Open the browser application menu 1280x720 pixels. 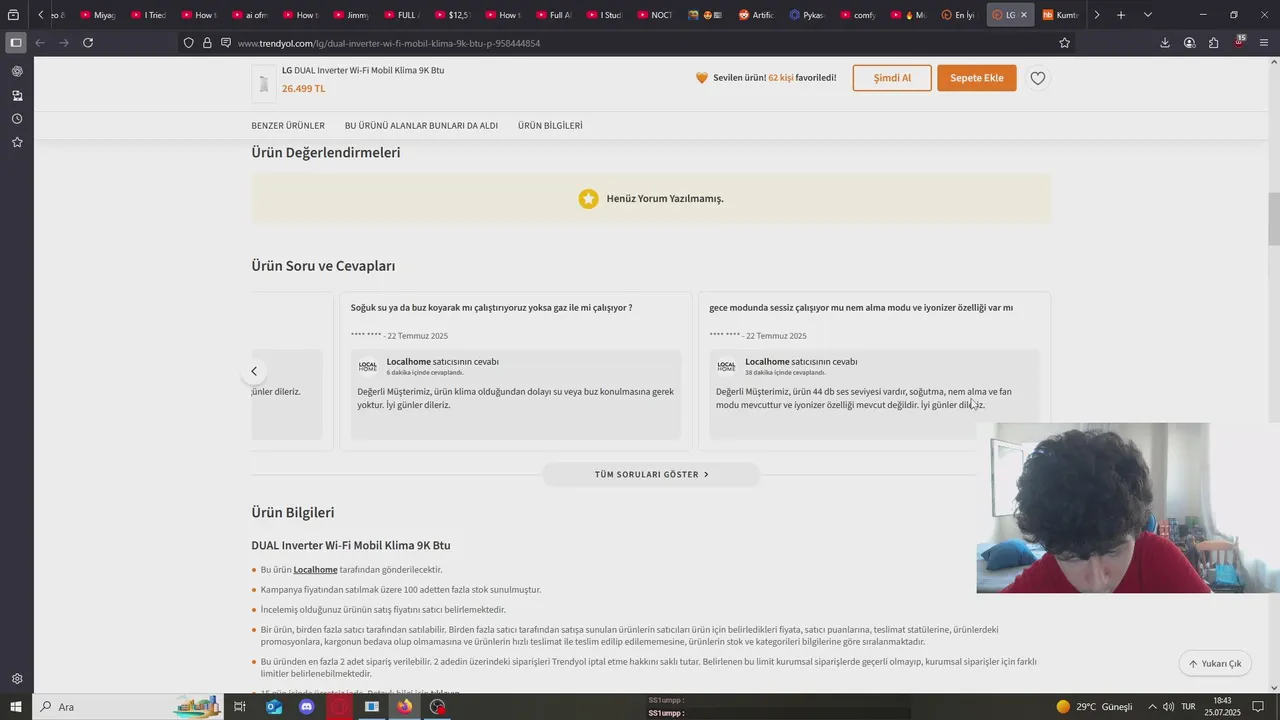point(1264,43)
